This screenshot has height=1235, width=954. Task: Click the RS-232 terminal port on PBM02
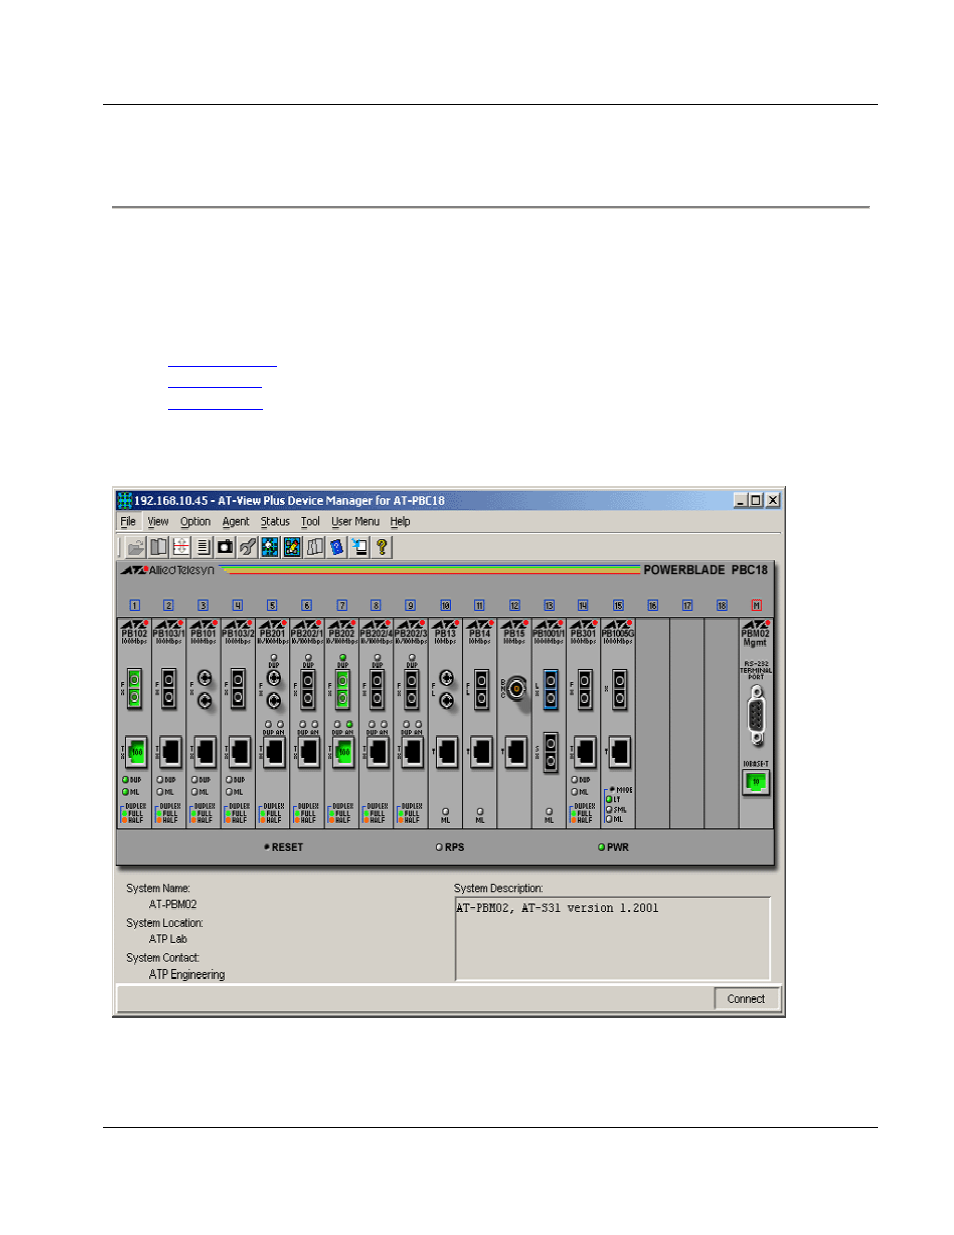point(756,715)
